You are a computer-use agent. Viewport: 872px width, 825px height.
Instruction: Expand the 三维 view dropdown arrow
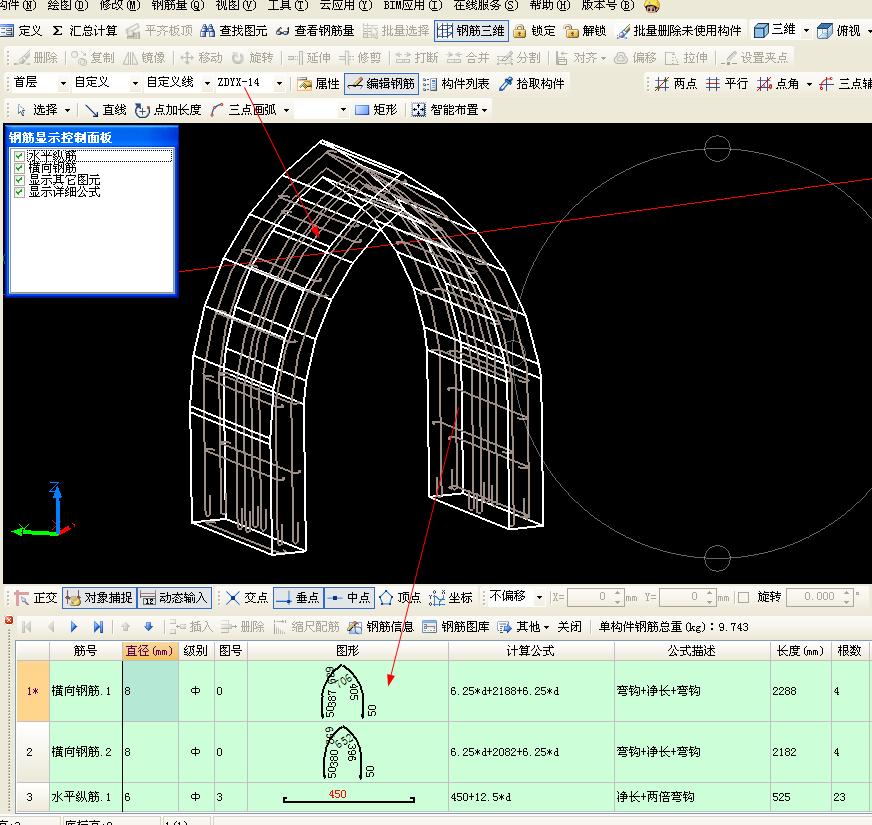click(x=806, y=31)
